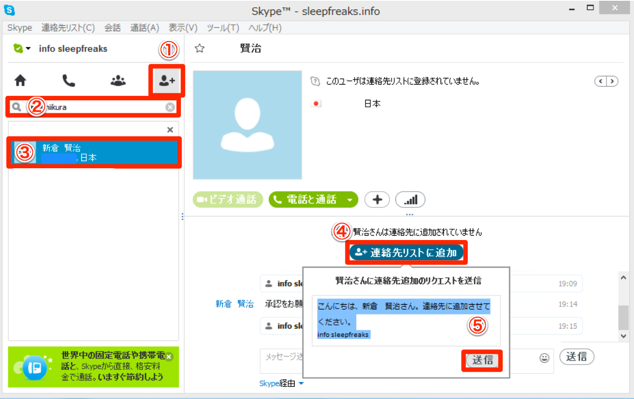Image resolution: width=634 pixels, height=399 pixels.
Task: Click the 19:15 message timestamp
Action: pos(568,326)
